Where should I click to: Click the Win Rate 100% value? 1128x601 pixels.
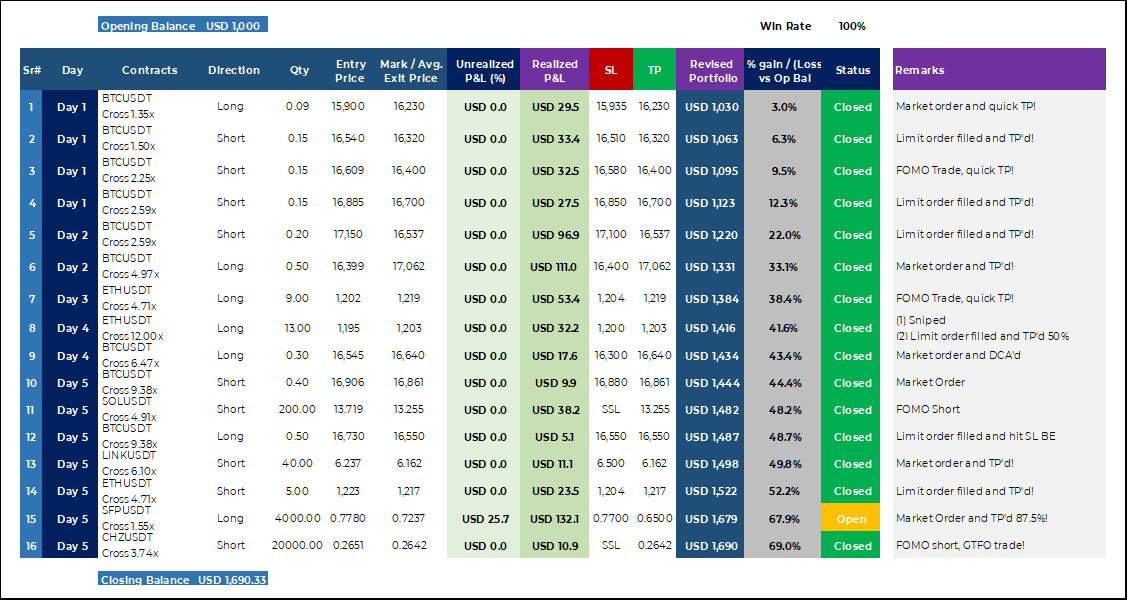click(x=852, y=26)
